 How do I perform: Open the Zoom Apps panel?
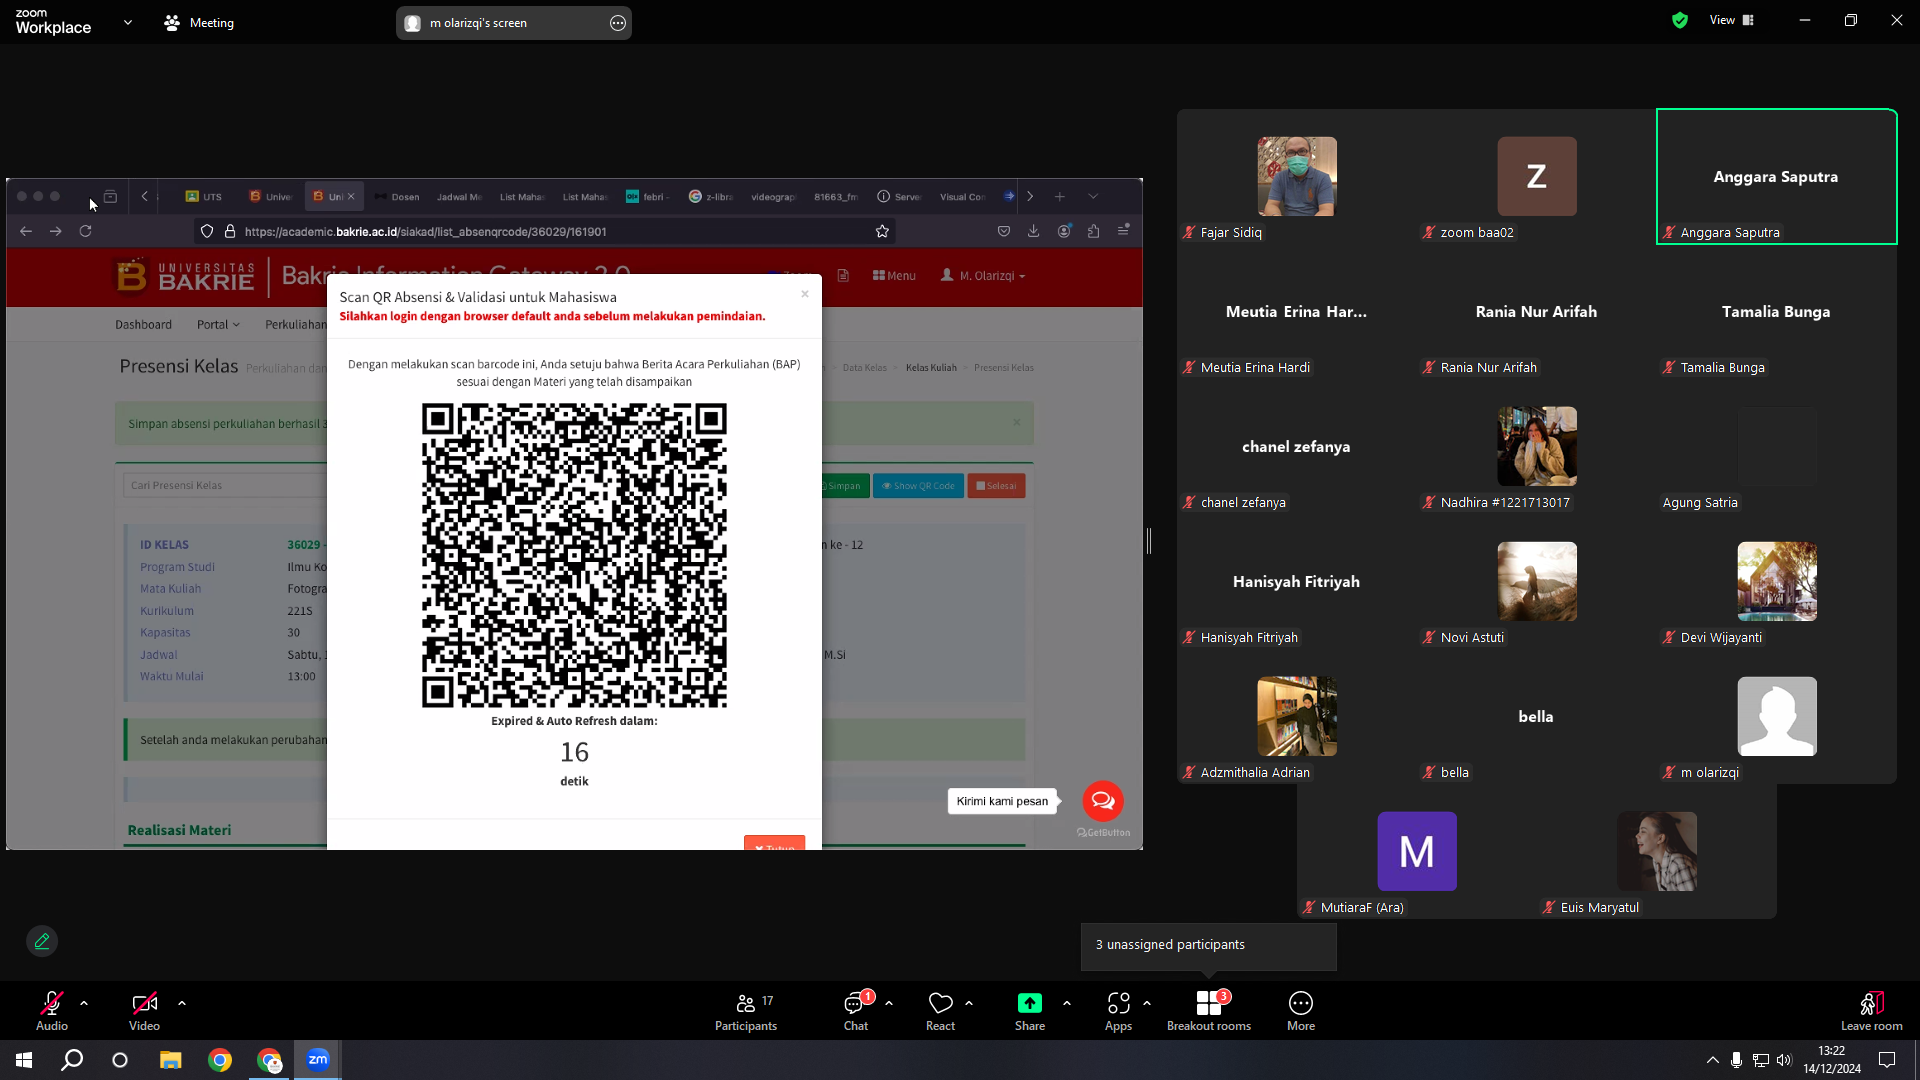point(1118,1010)
